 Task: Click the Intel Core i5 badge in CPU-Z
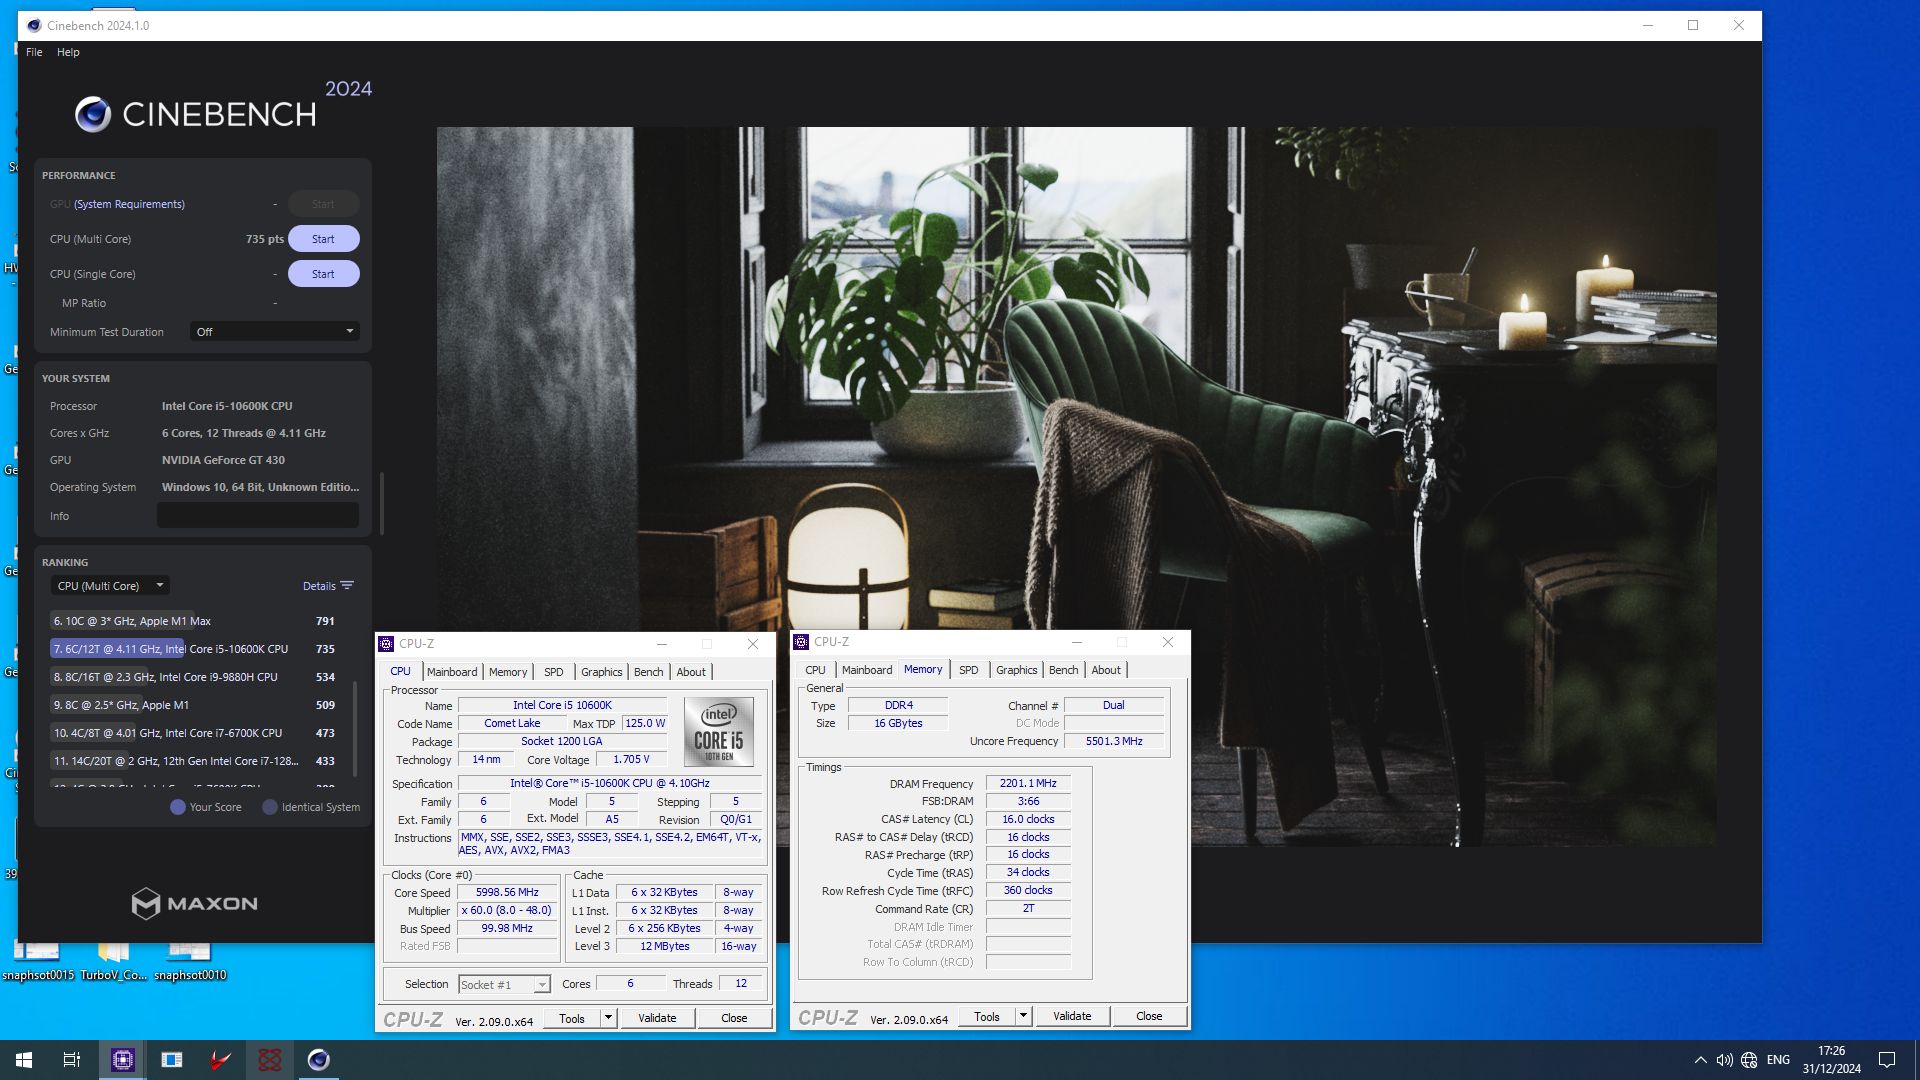(719, 732)
